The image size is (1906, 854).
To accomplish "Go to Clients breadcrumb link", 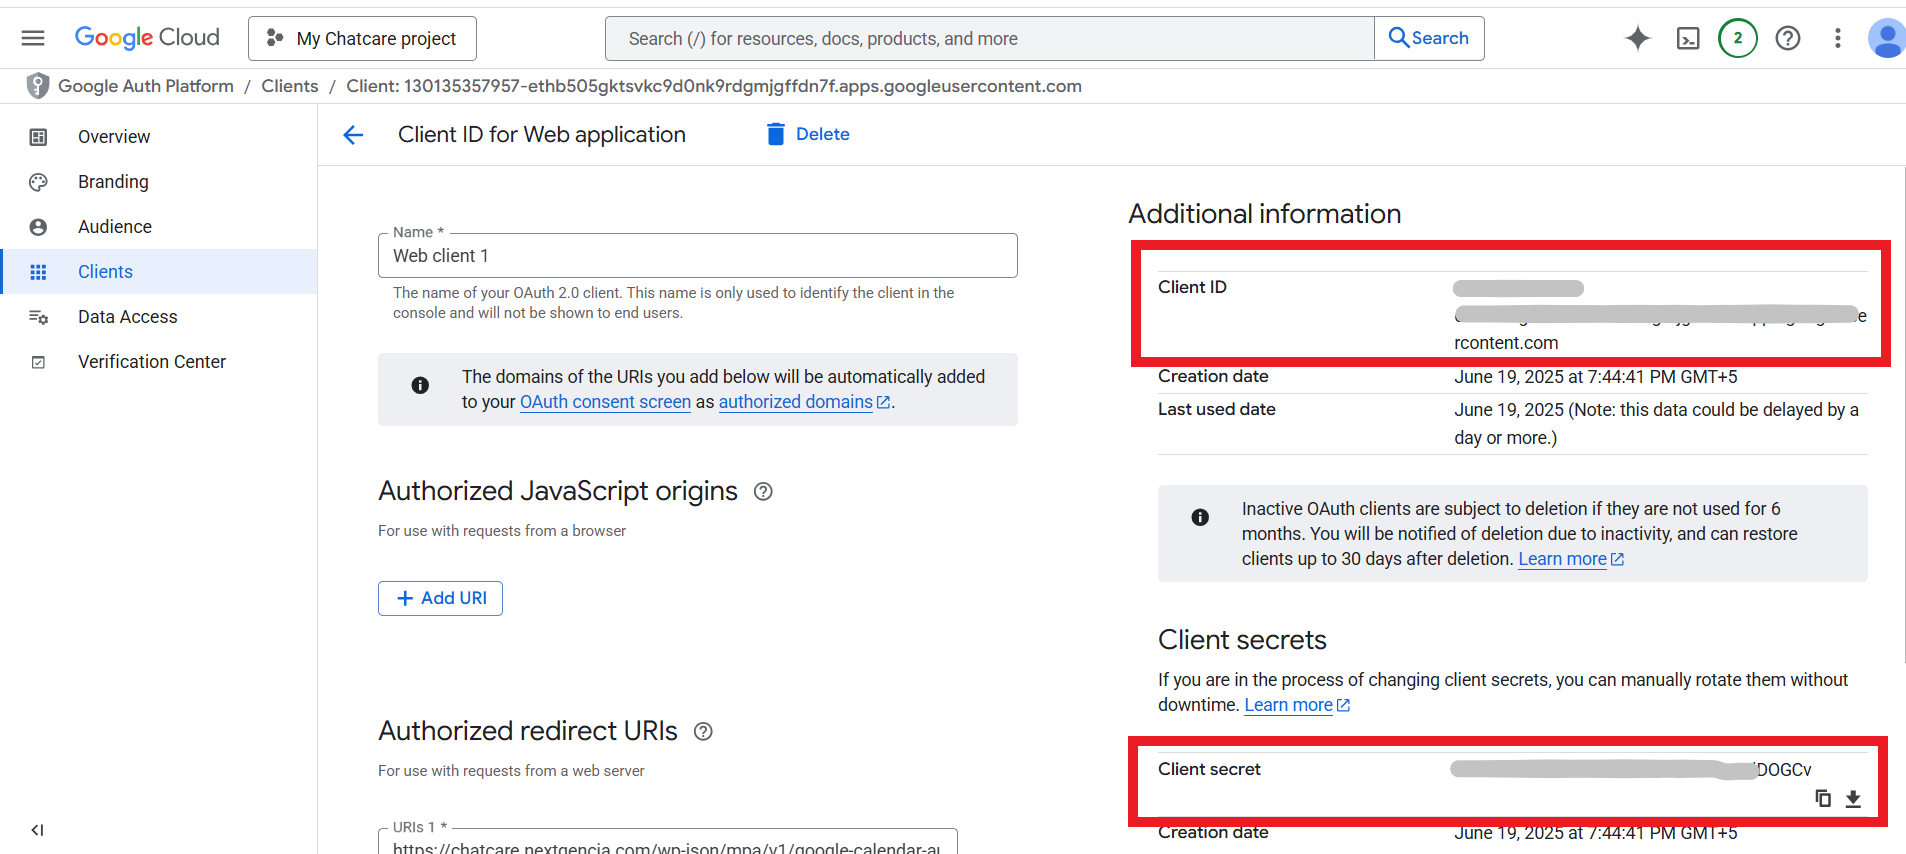I will (290, 86).
